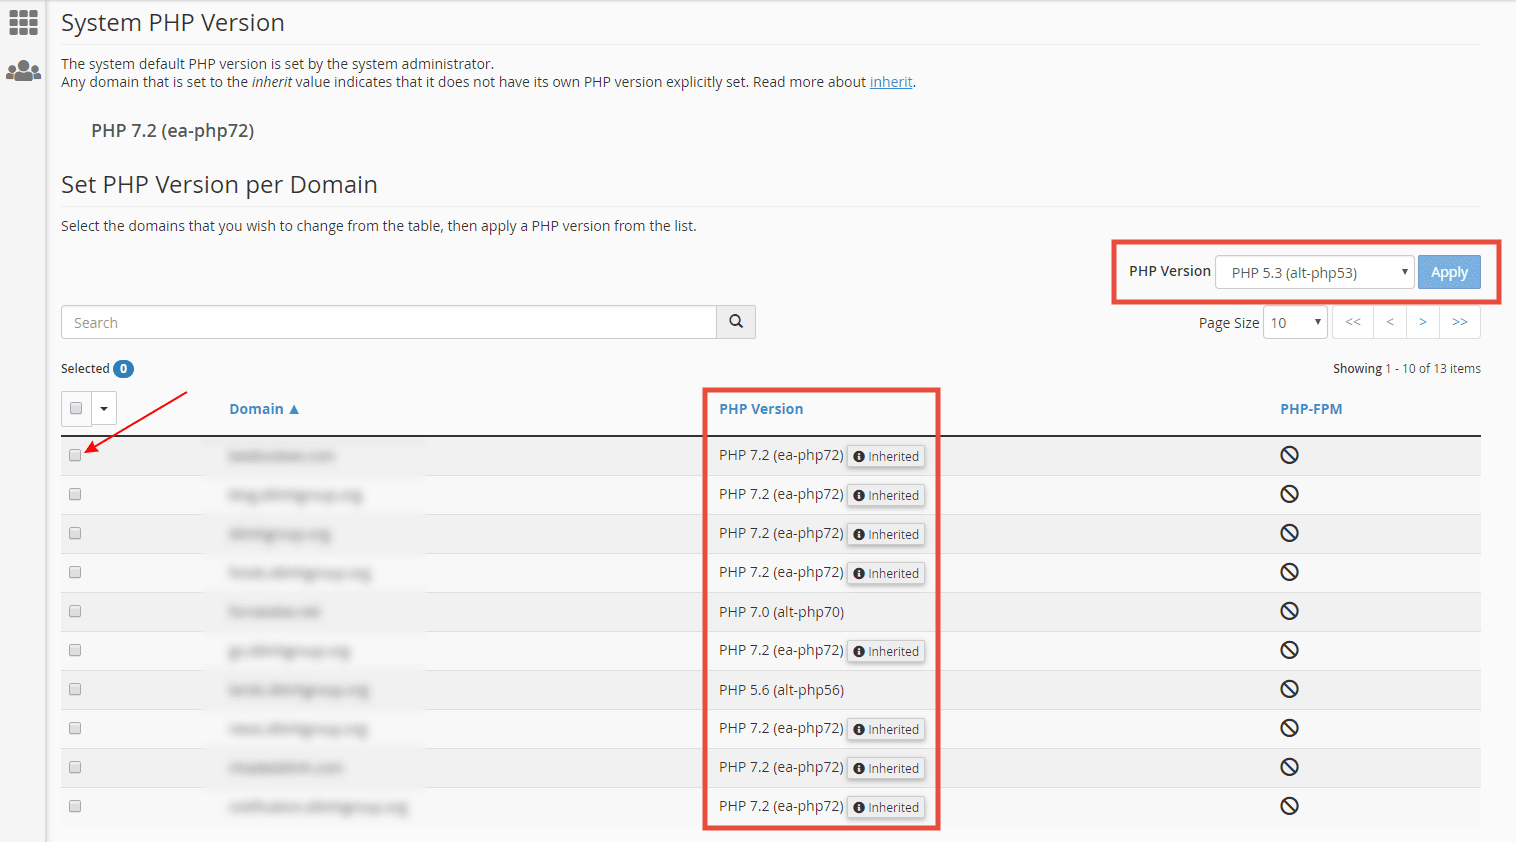Image resolution: width=1516 pixels, height=842 pixels.
Task: Open the inherit documentation link
Action: [890, 82]
